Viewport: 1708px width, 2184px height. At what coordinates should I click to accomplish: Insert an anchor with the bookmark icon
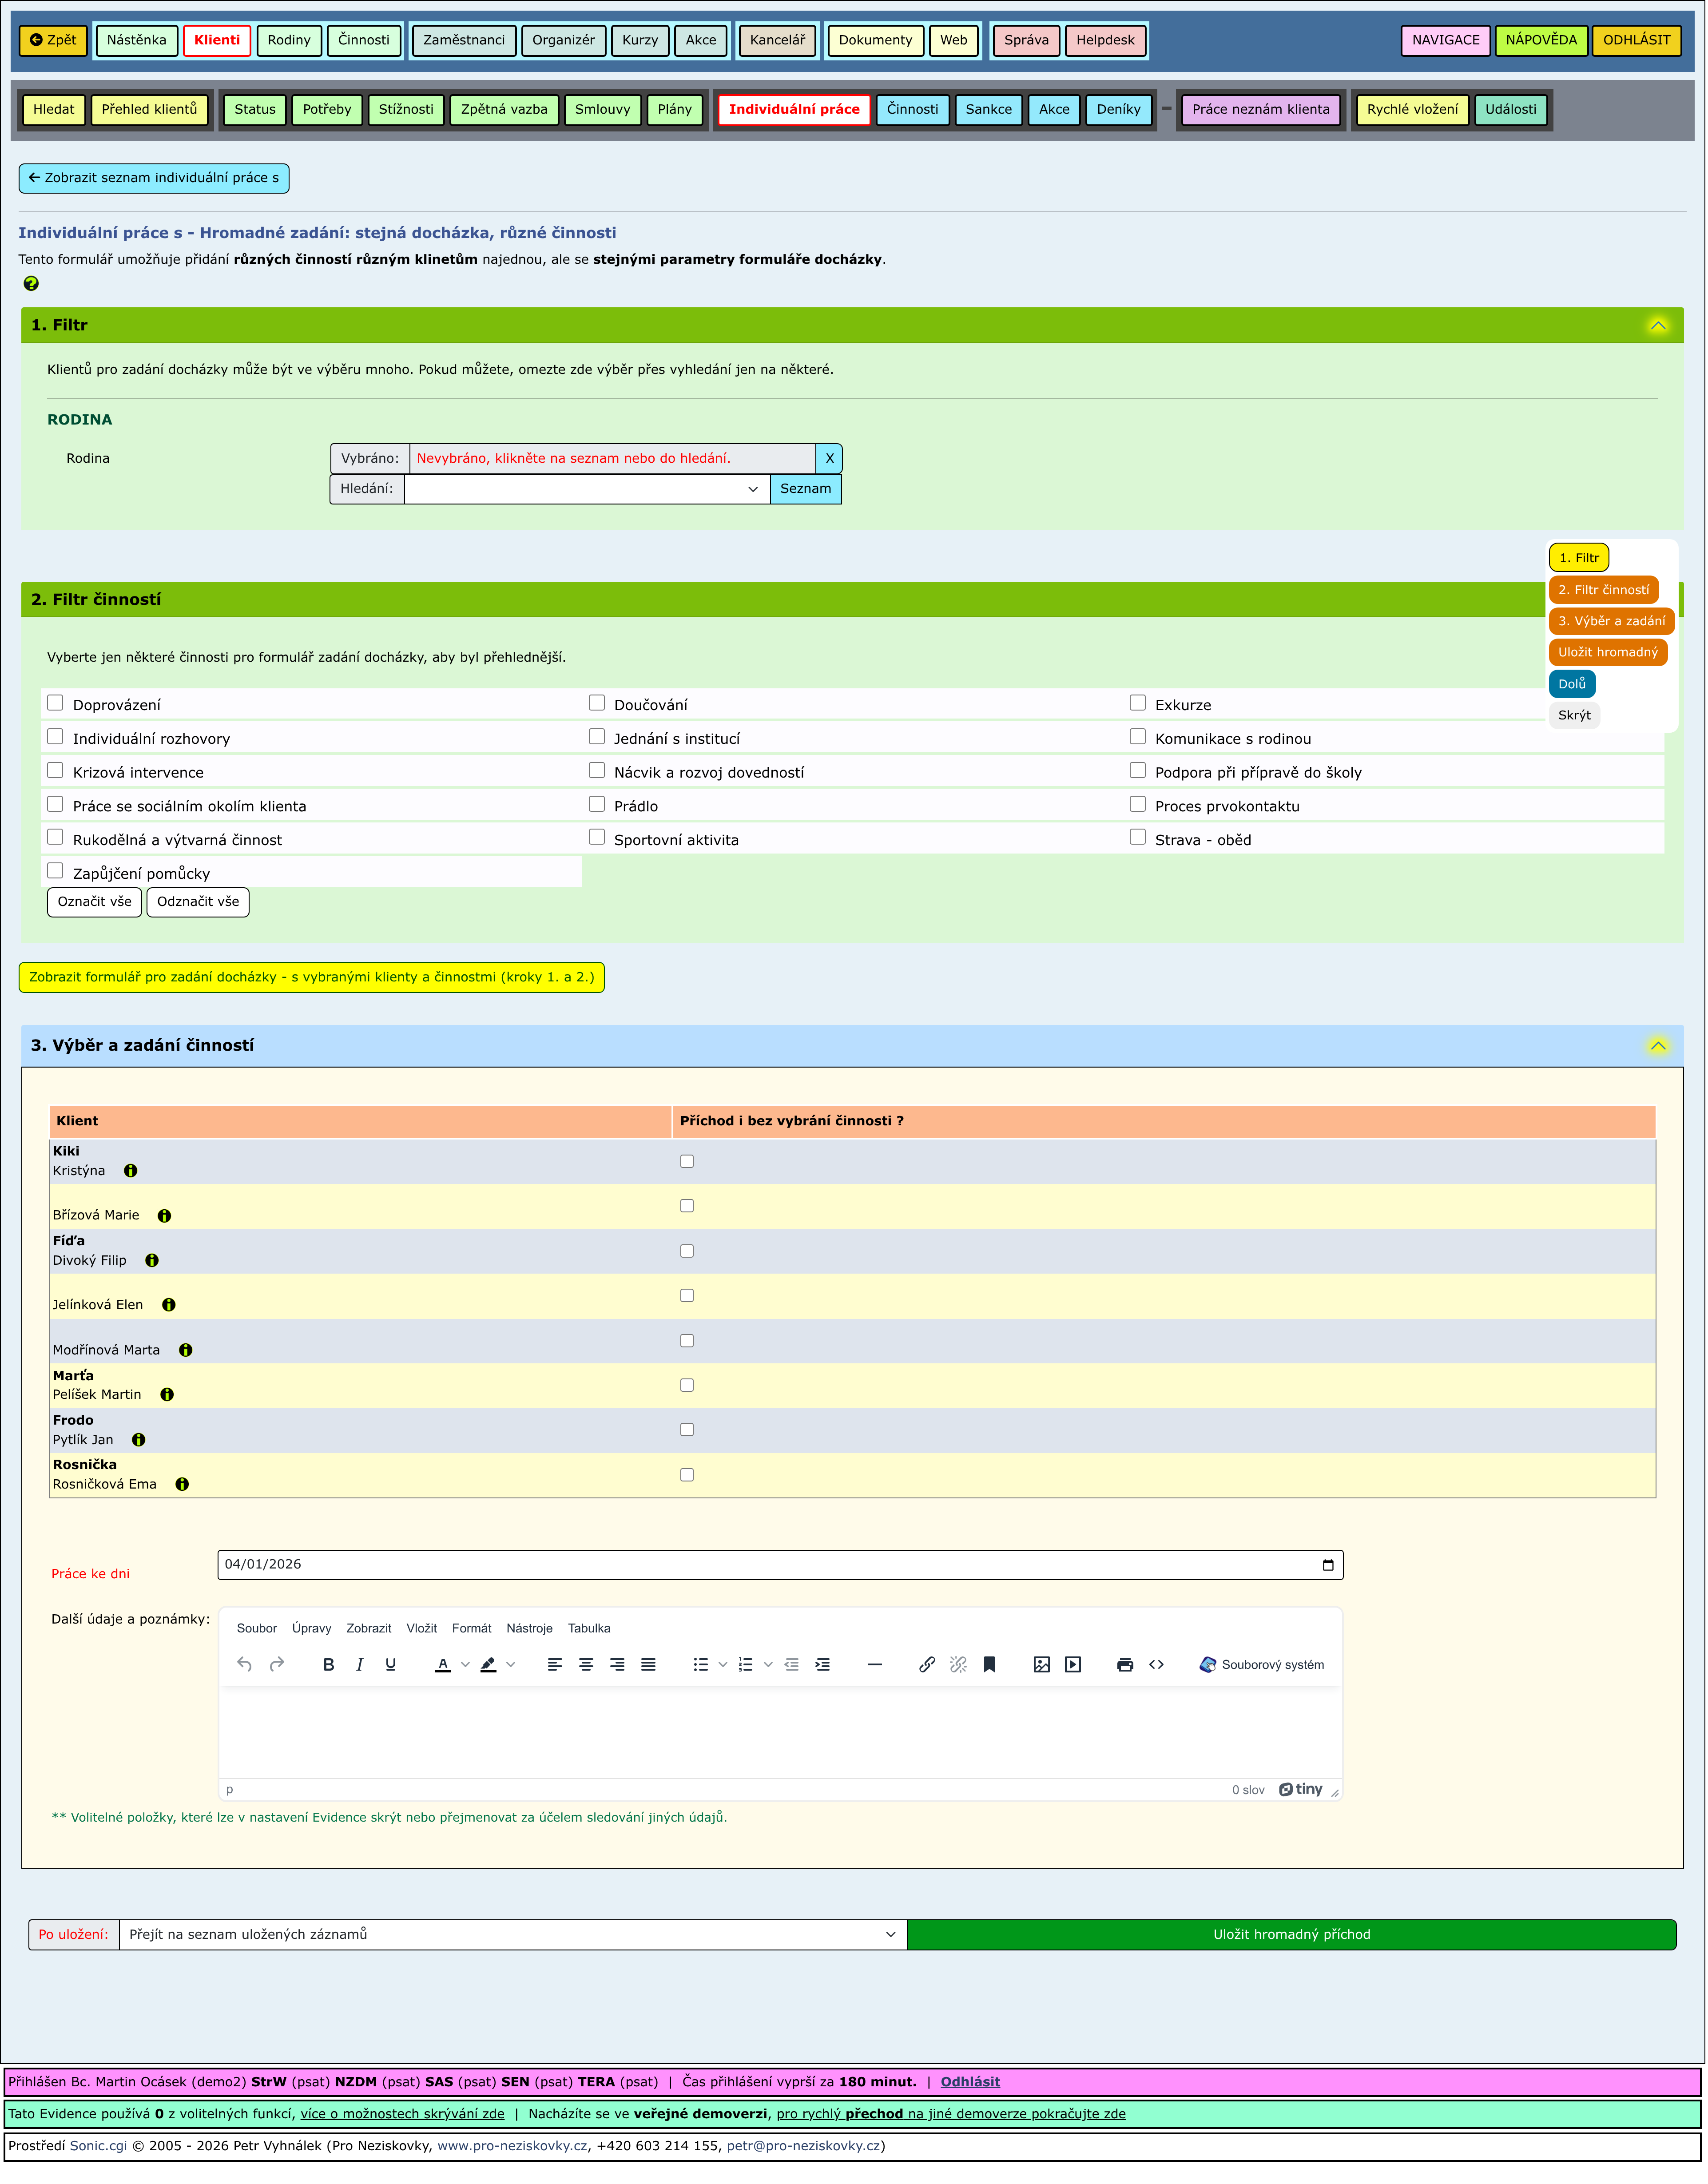[989, 1665]
